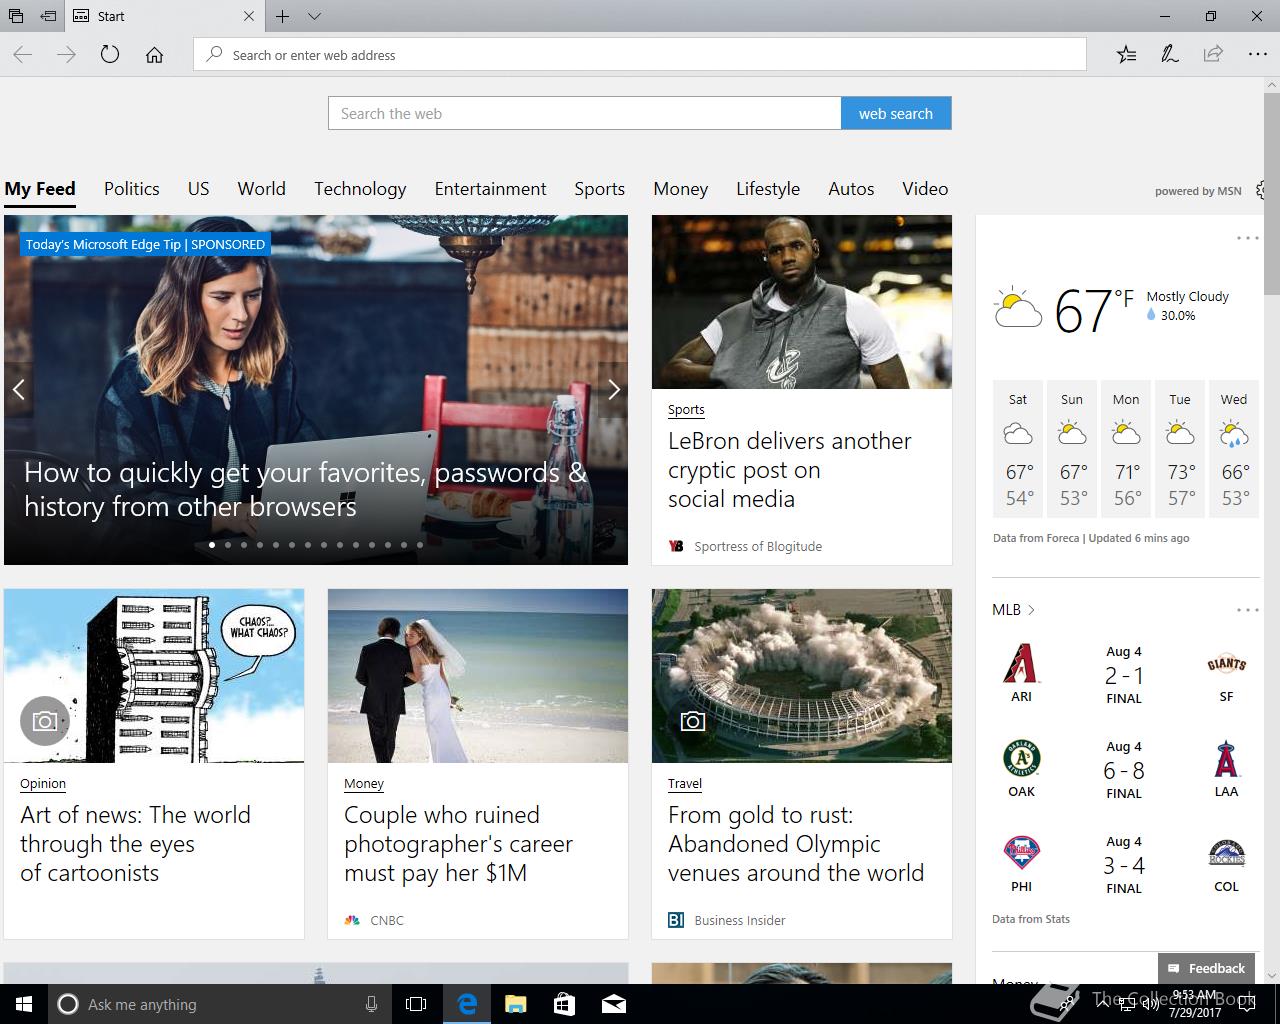Open OAK vs LAA 6-8 final score

pos(1124,770)
